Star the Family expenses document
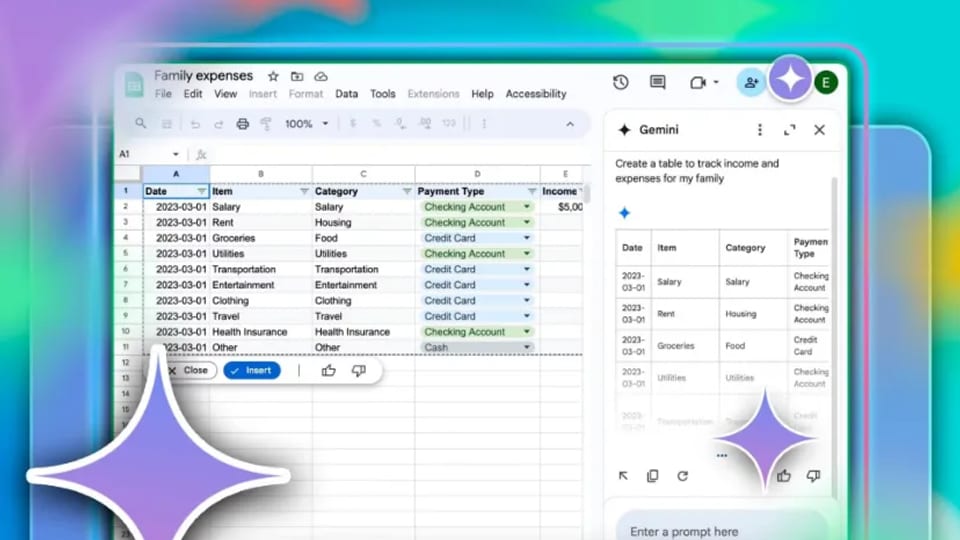This screenshot has width=960, height=540. click(x=273, y=77)
